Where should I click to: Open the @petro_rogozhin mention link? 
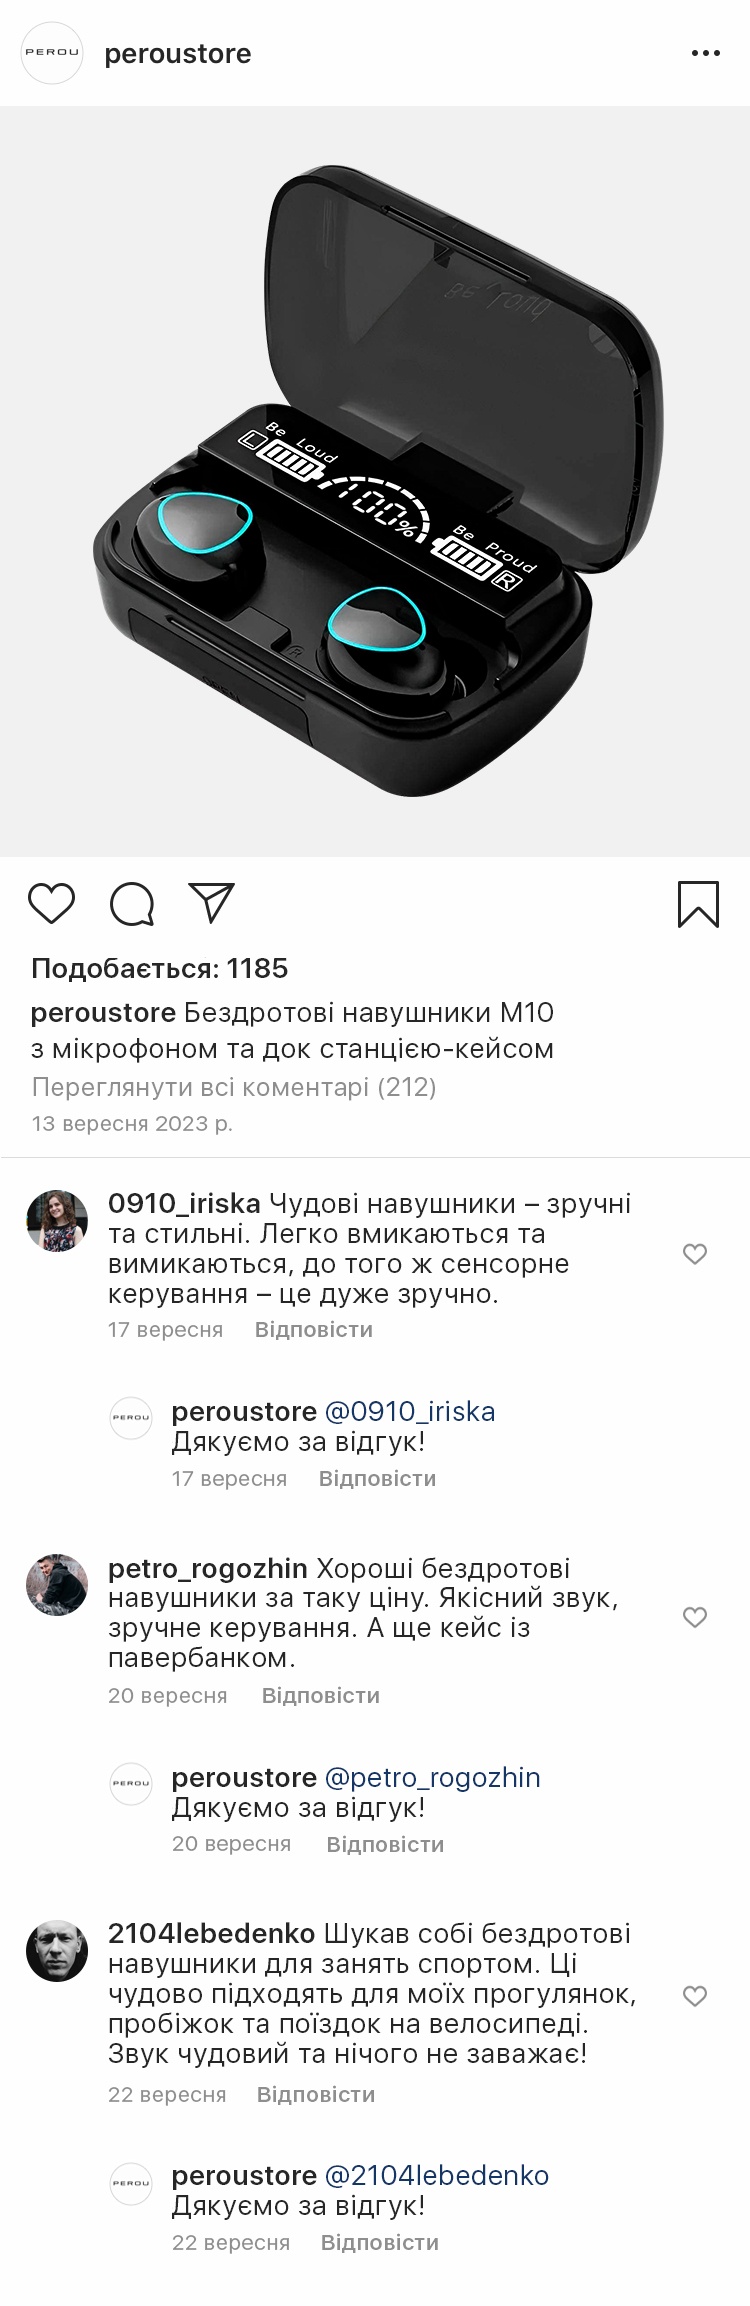432,1778
